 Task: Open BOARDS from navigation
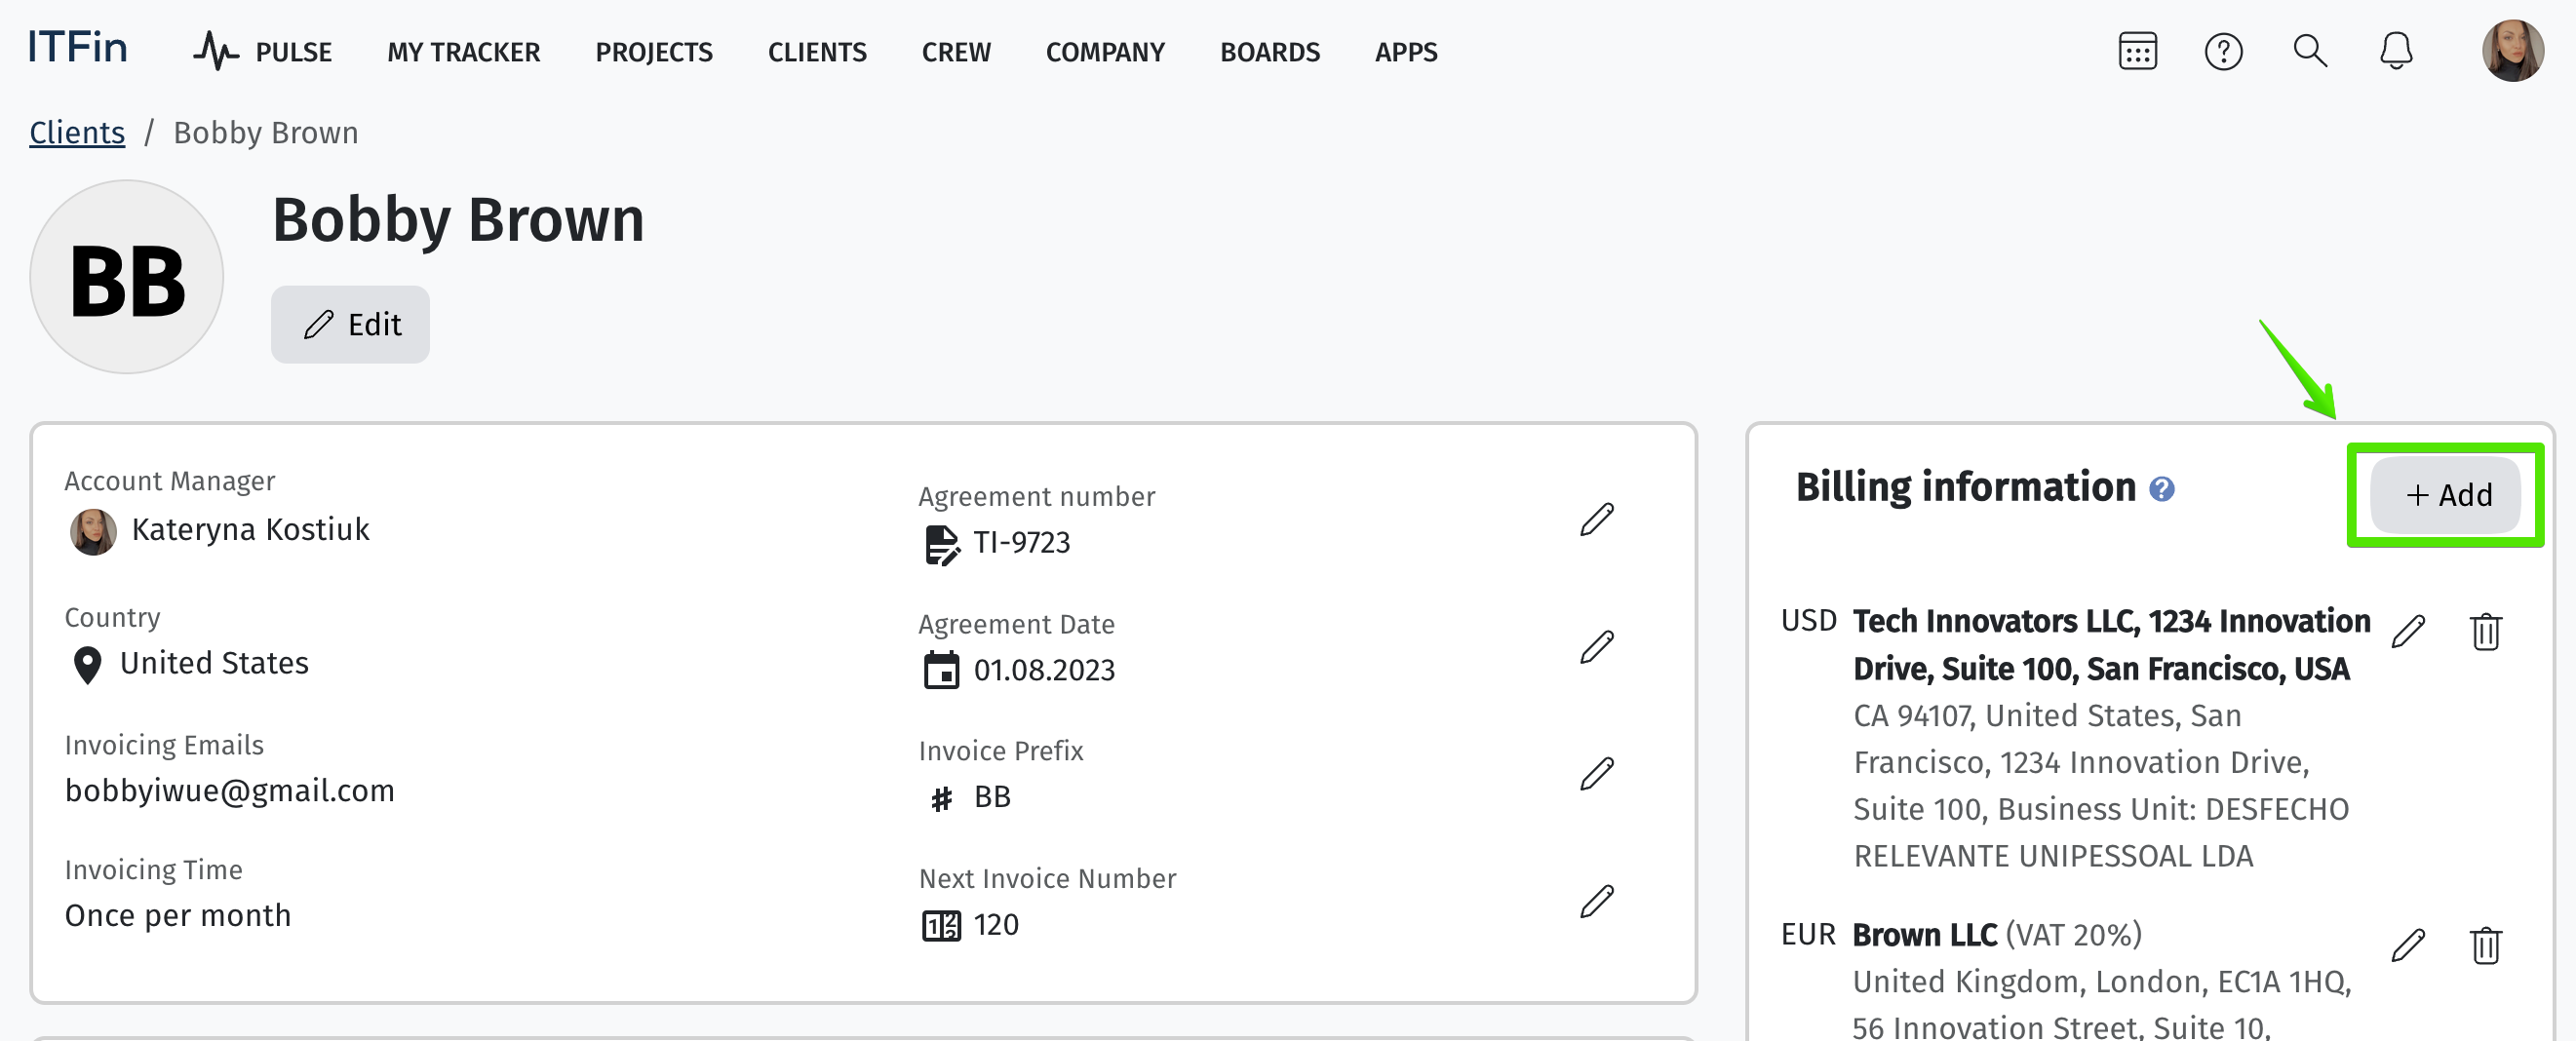1270,52
